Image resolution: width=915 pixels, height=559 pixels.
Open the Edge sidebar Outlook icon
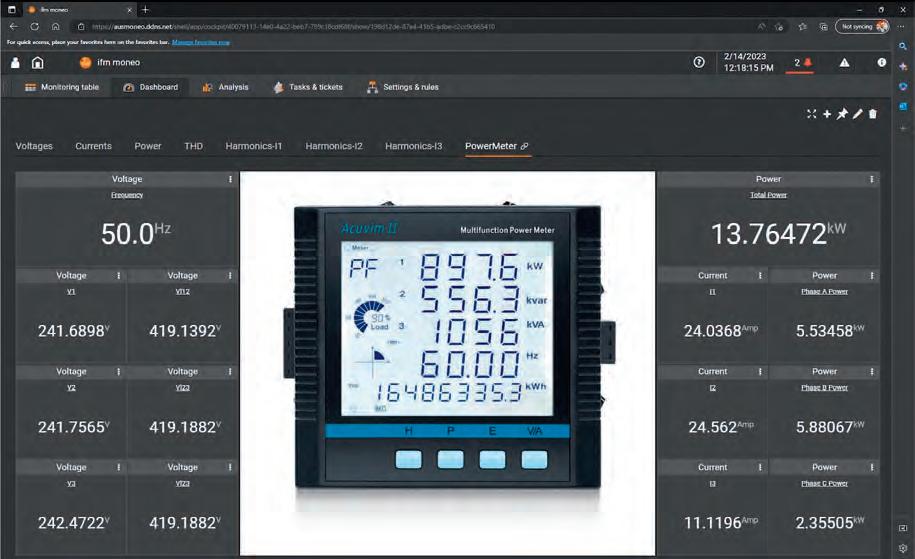[x=903, y=106]
